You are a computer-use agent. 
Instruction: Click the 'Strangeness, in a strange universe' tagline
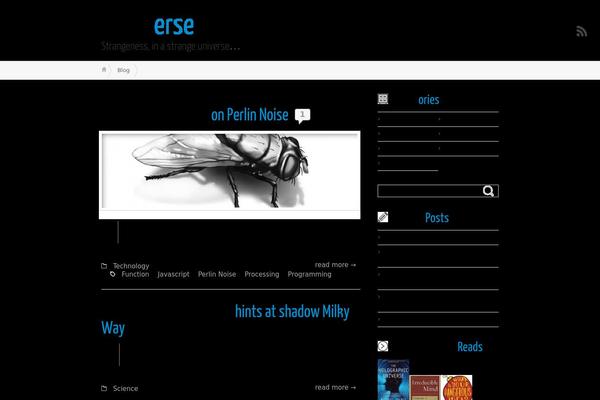tap(171, 46)
